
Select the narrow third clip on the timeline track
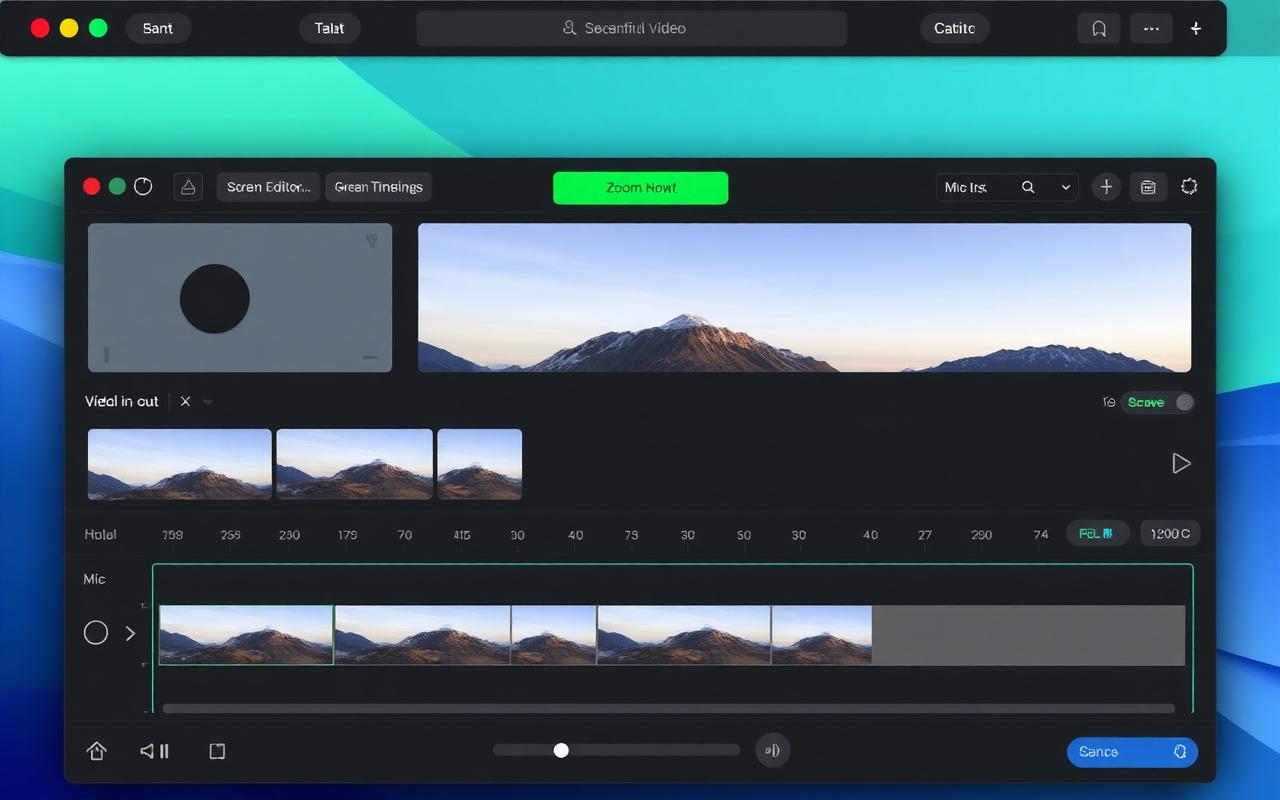click(x=554, y=635)
